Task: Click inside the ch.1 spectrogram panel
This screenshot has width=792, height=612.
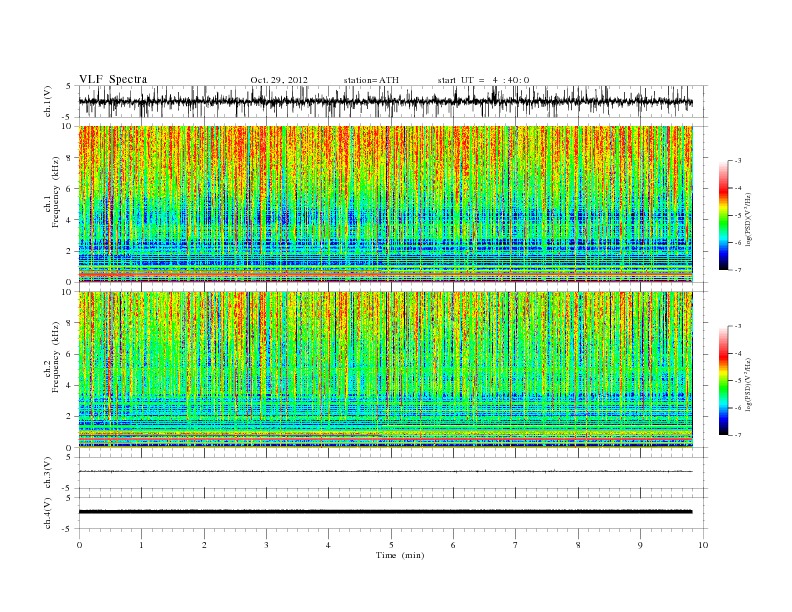Action: tap(385, 204)
